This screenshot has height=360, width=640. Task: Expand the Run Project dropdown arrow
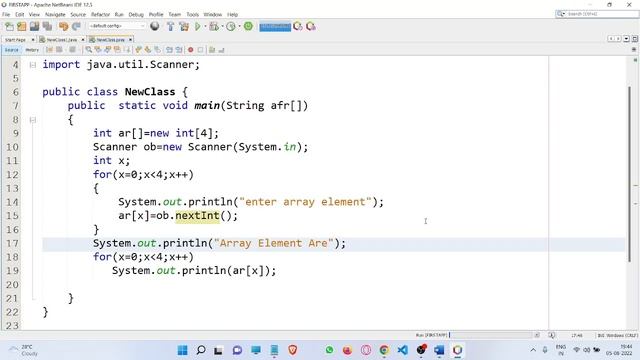click(205, 27)
